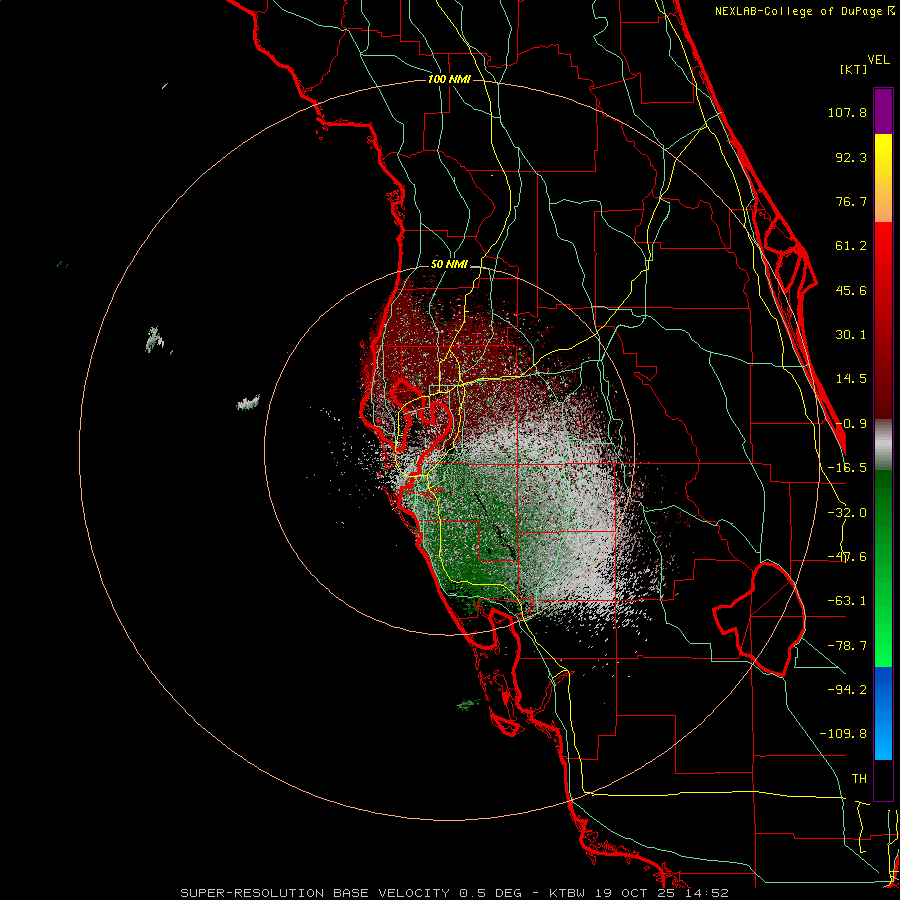The width and height of the screenshot is (900, 900).
Task: Click the -0.9 value on velocity scale
Action: pyautogui.click(x=851, y=424)
